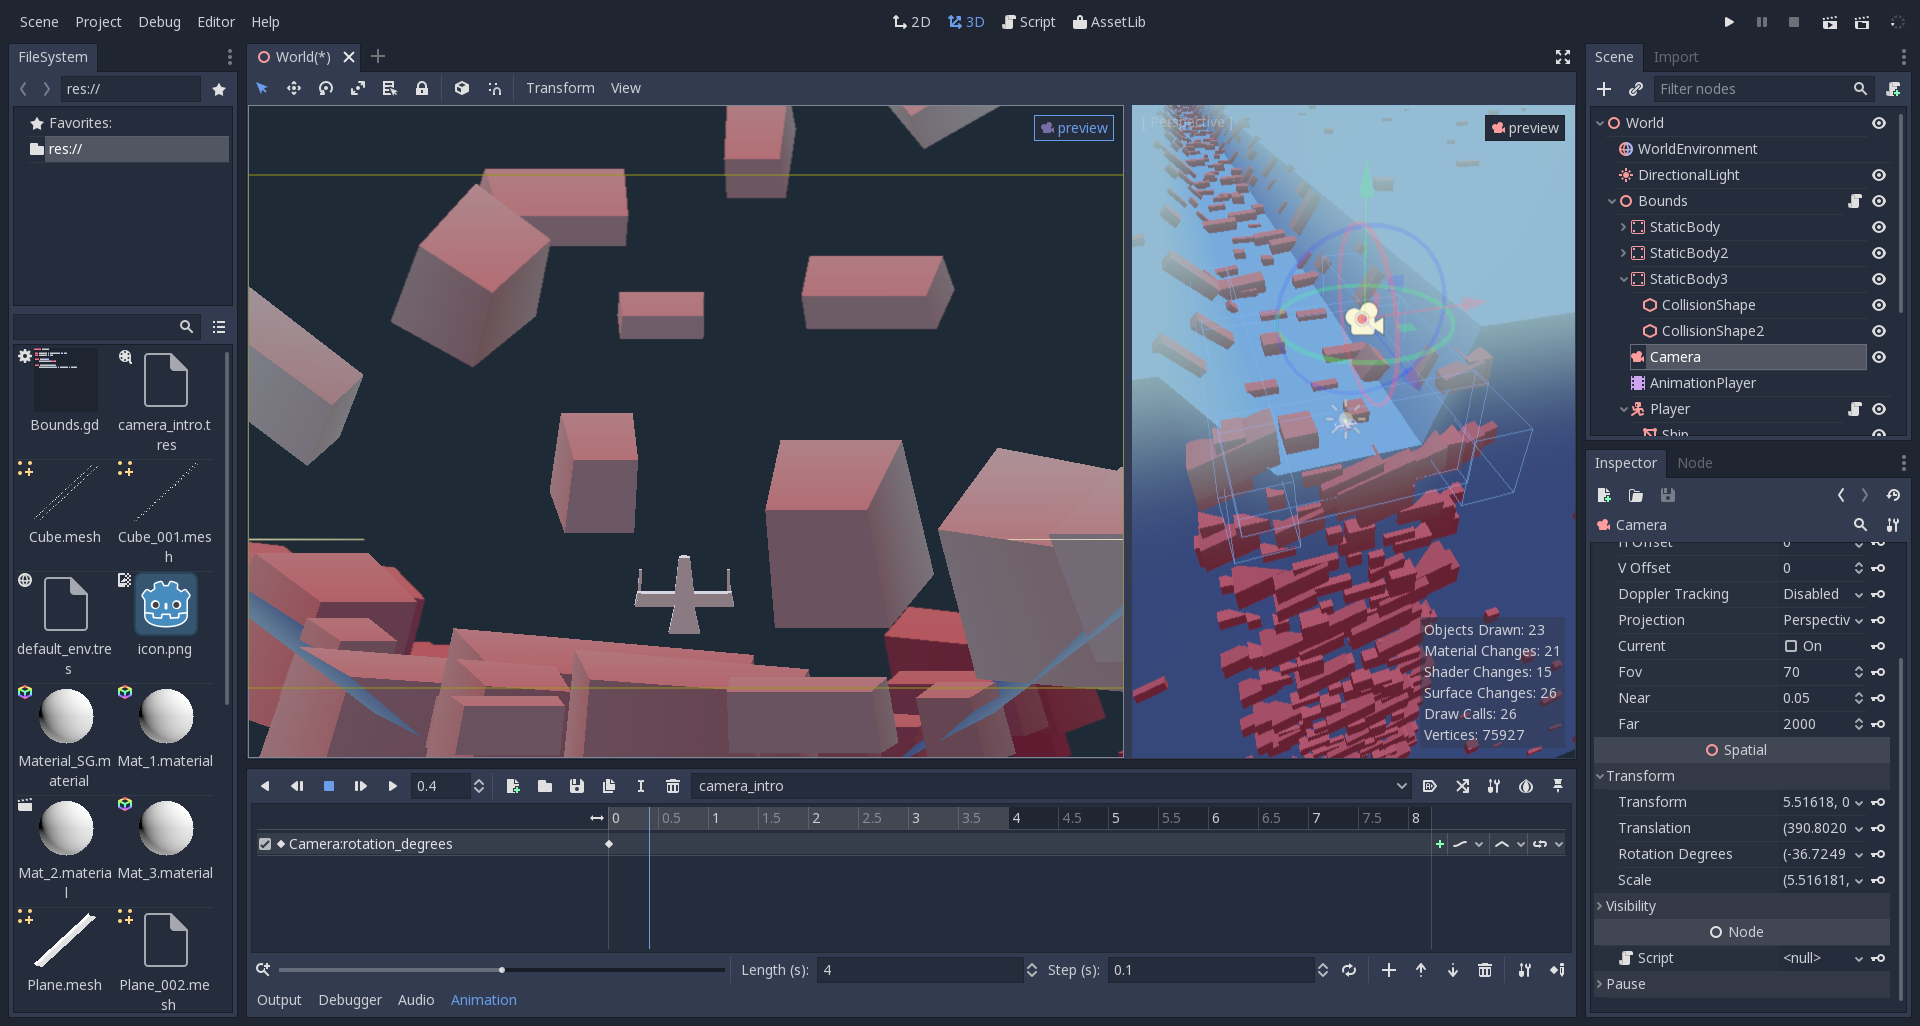Select the Rotate mode tool
The image size is (1920, 1026).
(x=326, y=88)
